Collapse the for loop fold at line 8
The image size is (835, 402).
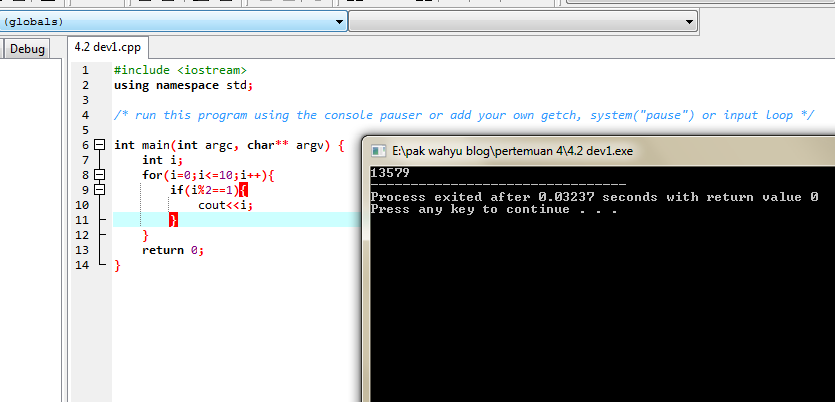pos(100,175)
